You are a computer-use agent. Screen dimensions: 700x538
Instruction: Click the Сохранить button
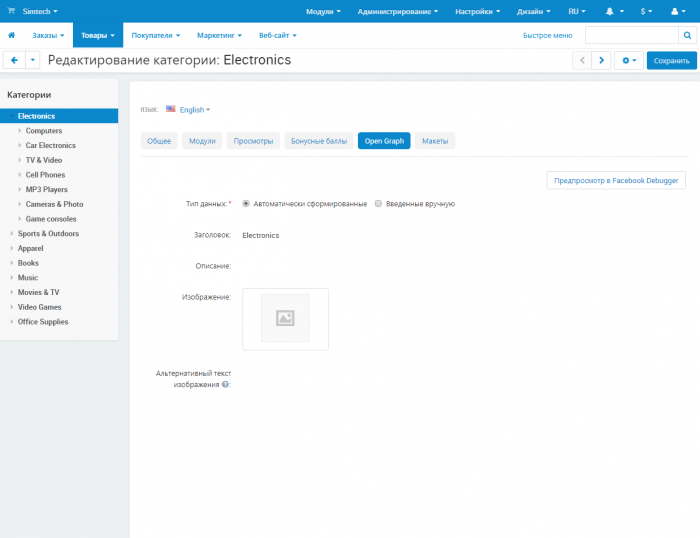(671, 60)
